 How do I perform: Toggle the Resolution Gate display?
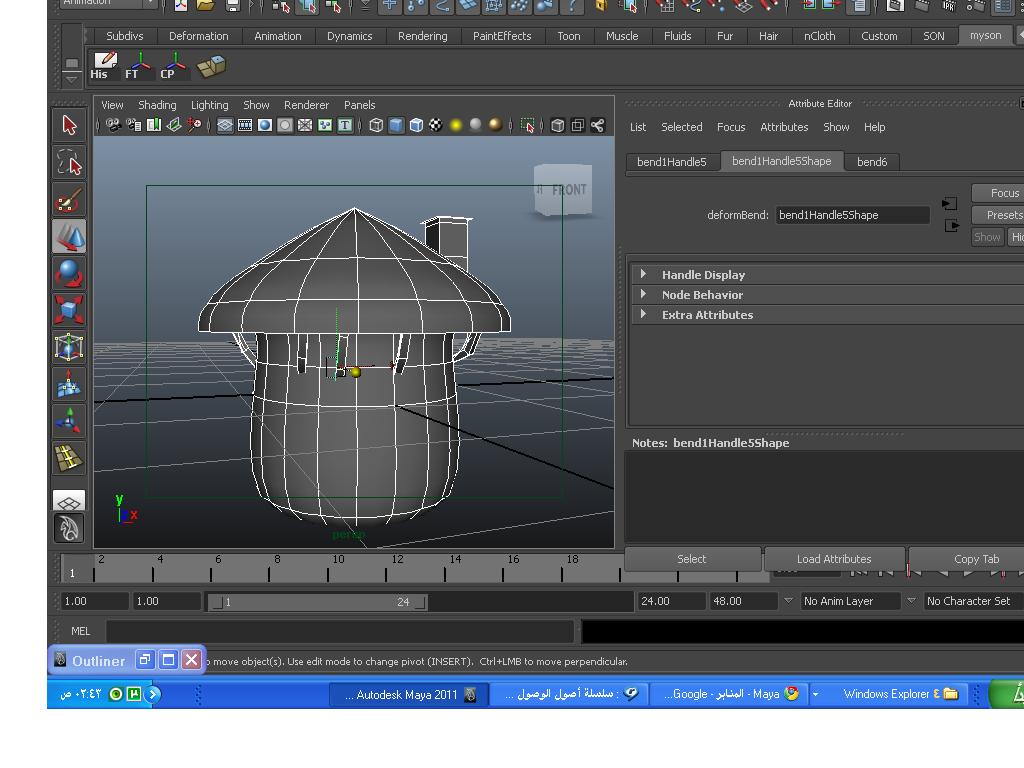(265, 125)
